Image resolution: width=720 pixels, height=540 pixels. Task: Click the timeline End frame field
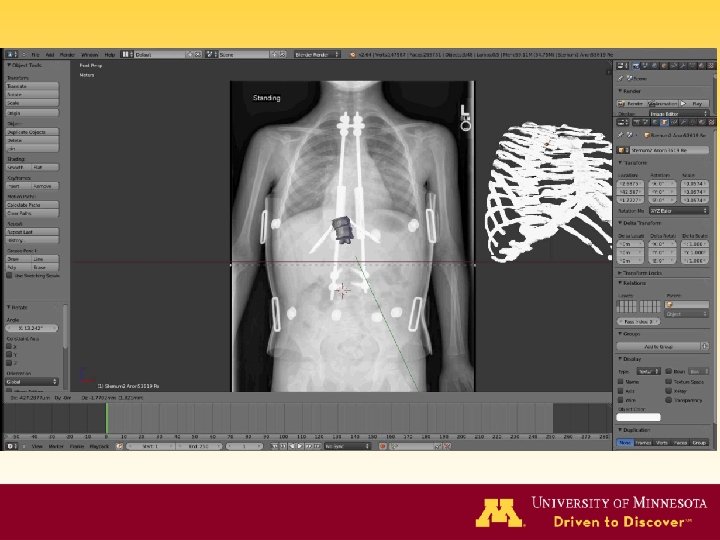point(200,446)
